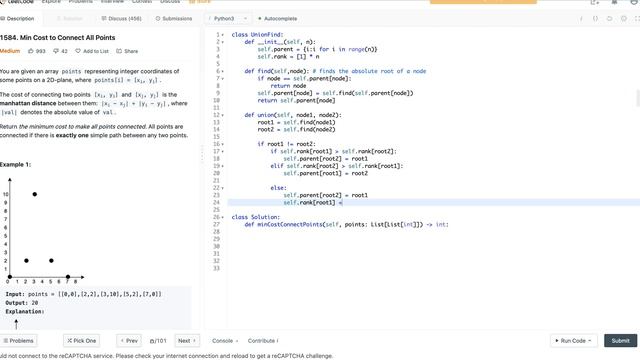Toggle the Autocomplete option
Screen dimensions: 640x360
(278, 19)
